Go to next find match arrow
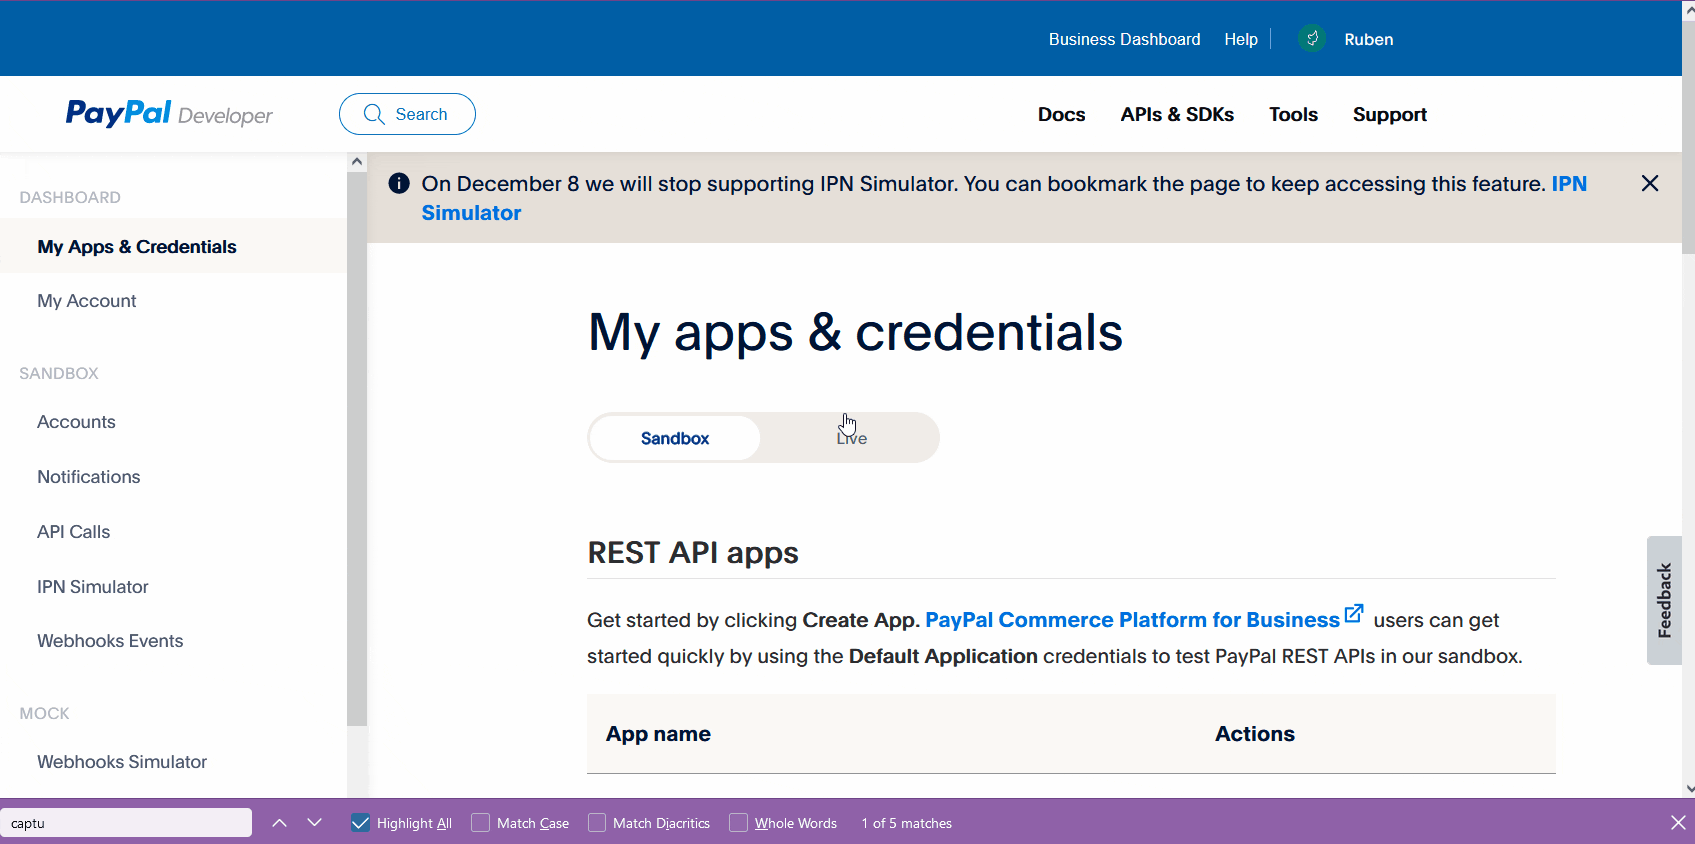Image resolution: width=1695 pixels, height=844 pixels. (315, 823)
